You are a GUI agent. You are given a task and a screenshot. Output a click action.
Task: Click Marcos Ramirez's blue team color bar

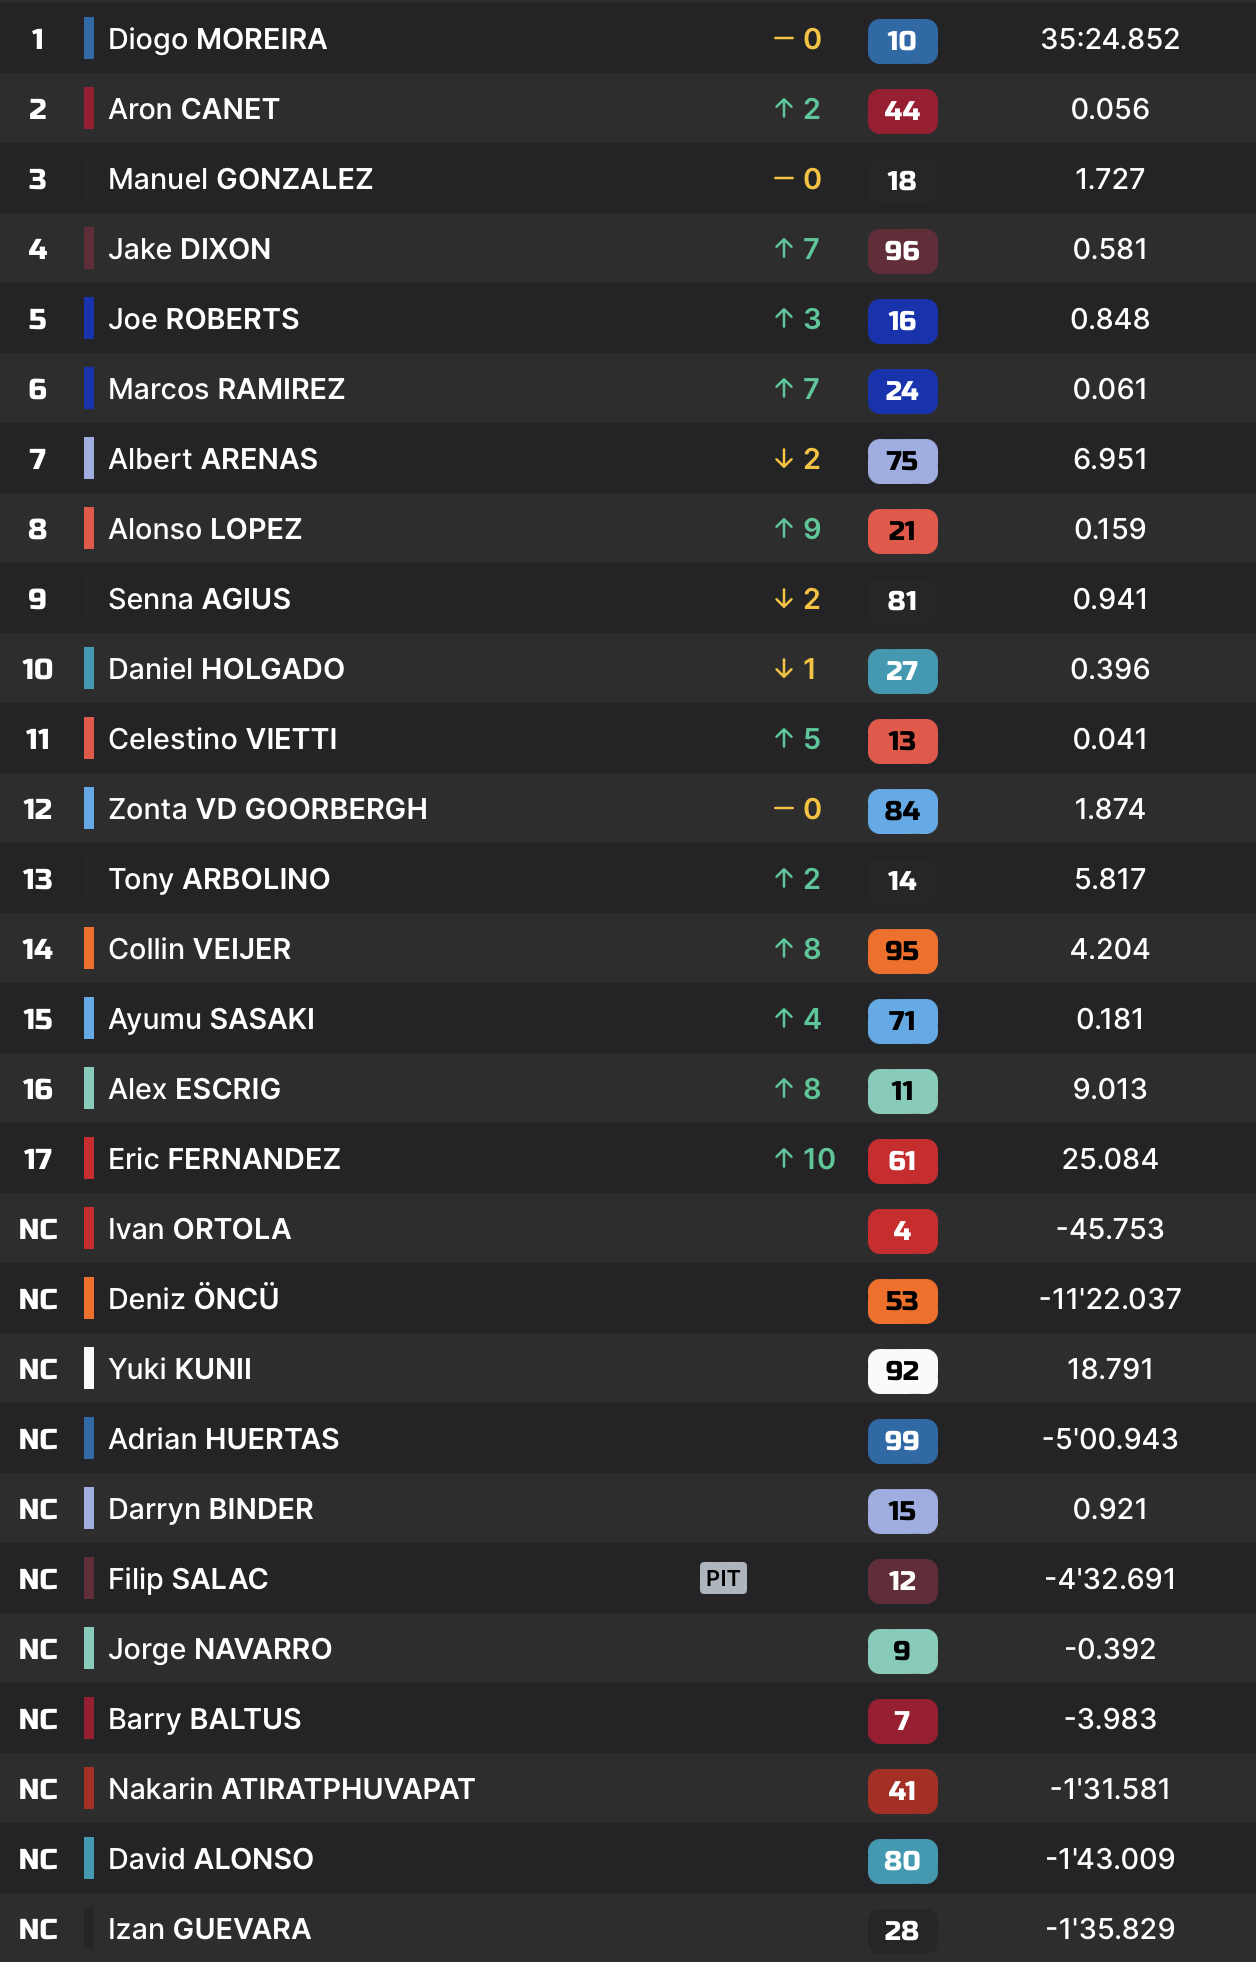coord(89,389)
